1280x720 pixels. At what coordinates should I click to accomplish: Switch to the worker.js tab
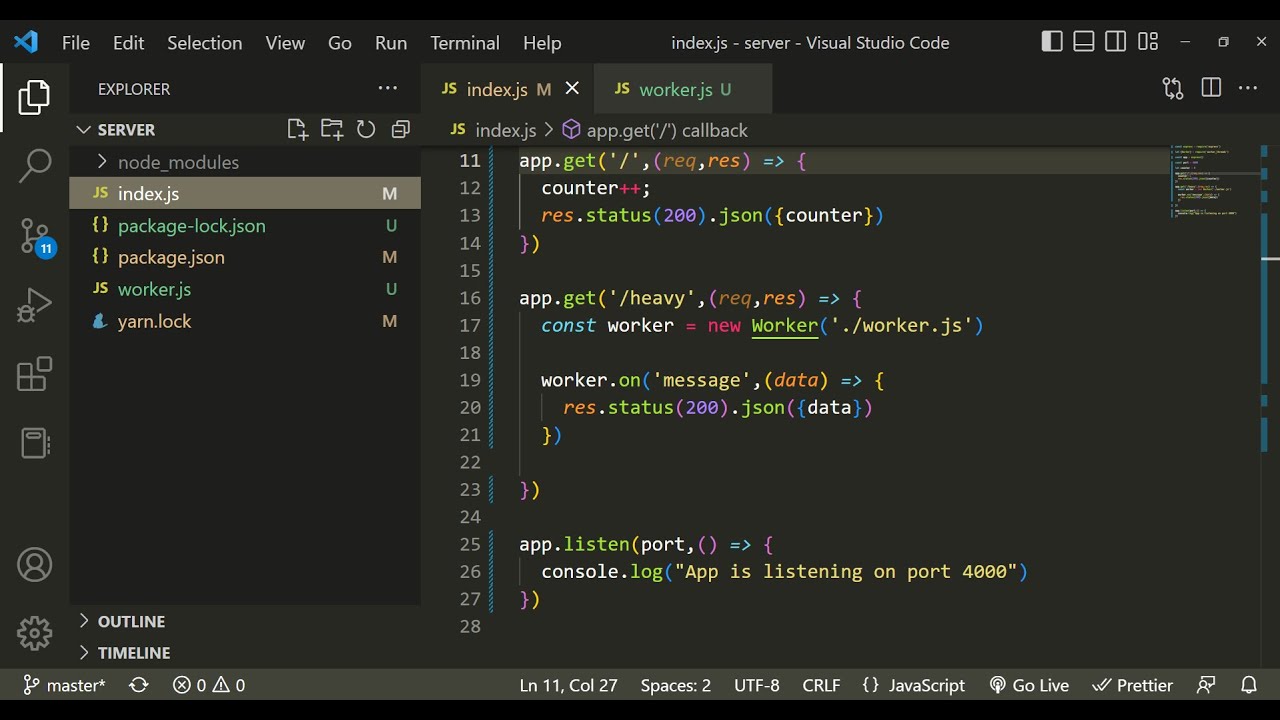coord(675,89)
